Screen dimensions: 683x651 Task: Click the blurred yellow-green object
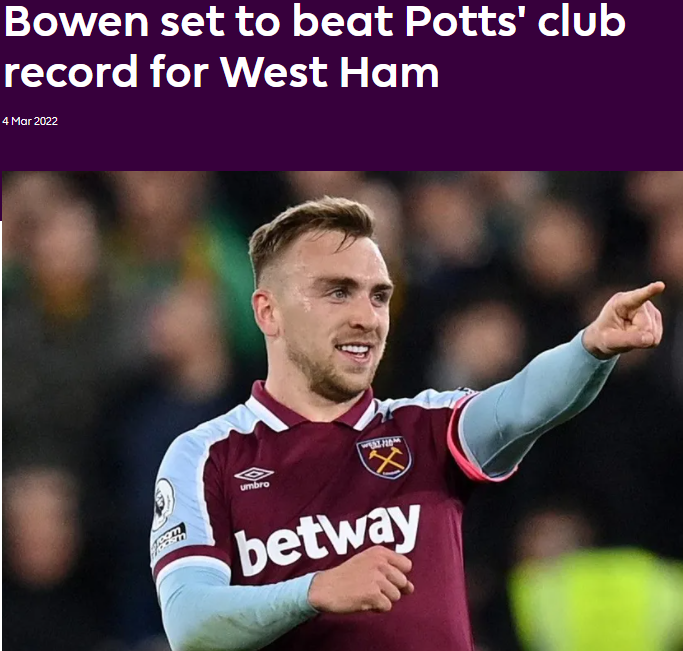[x=595, y=600]
